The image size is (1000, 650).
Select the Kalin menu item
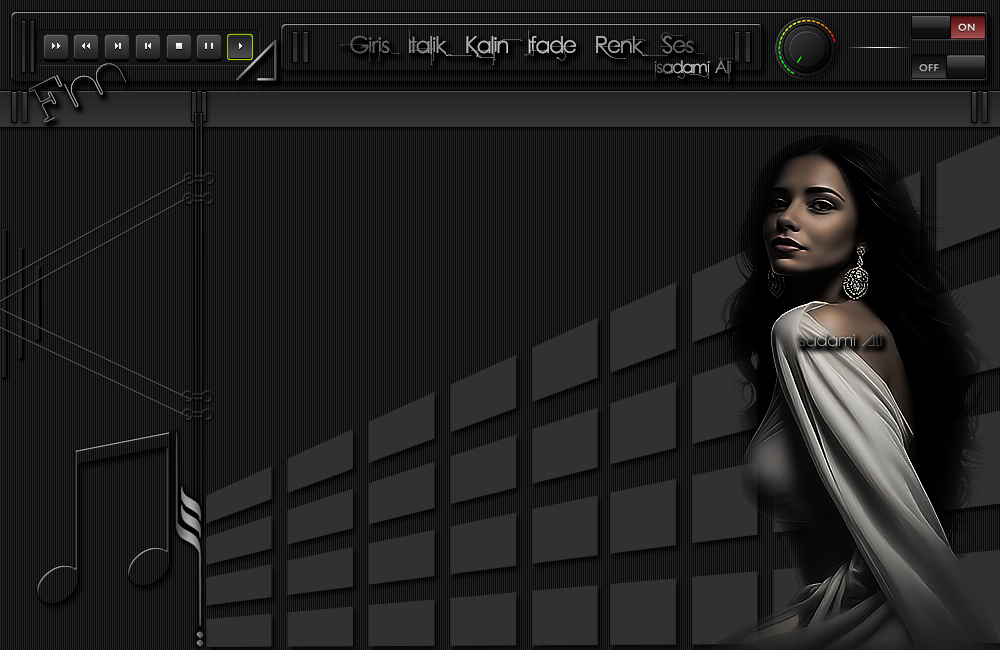click(487, 46)
